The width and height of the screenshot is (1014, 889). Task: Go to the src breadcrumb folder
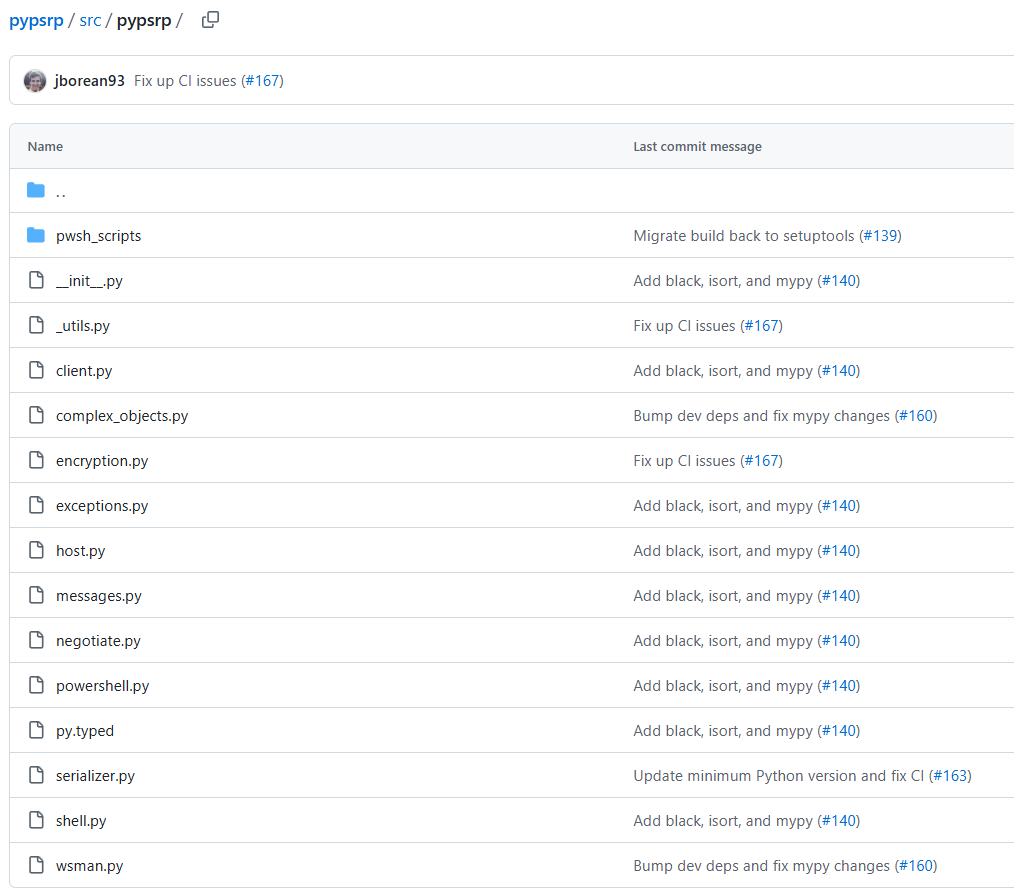point(90,21)
